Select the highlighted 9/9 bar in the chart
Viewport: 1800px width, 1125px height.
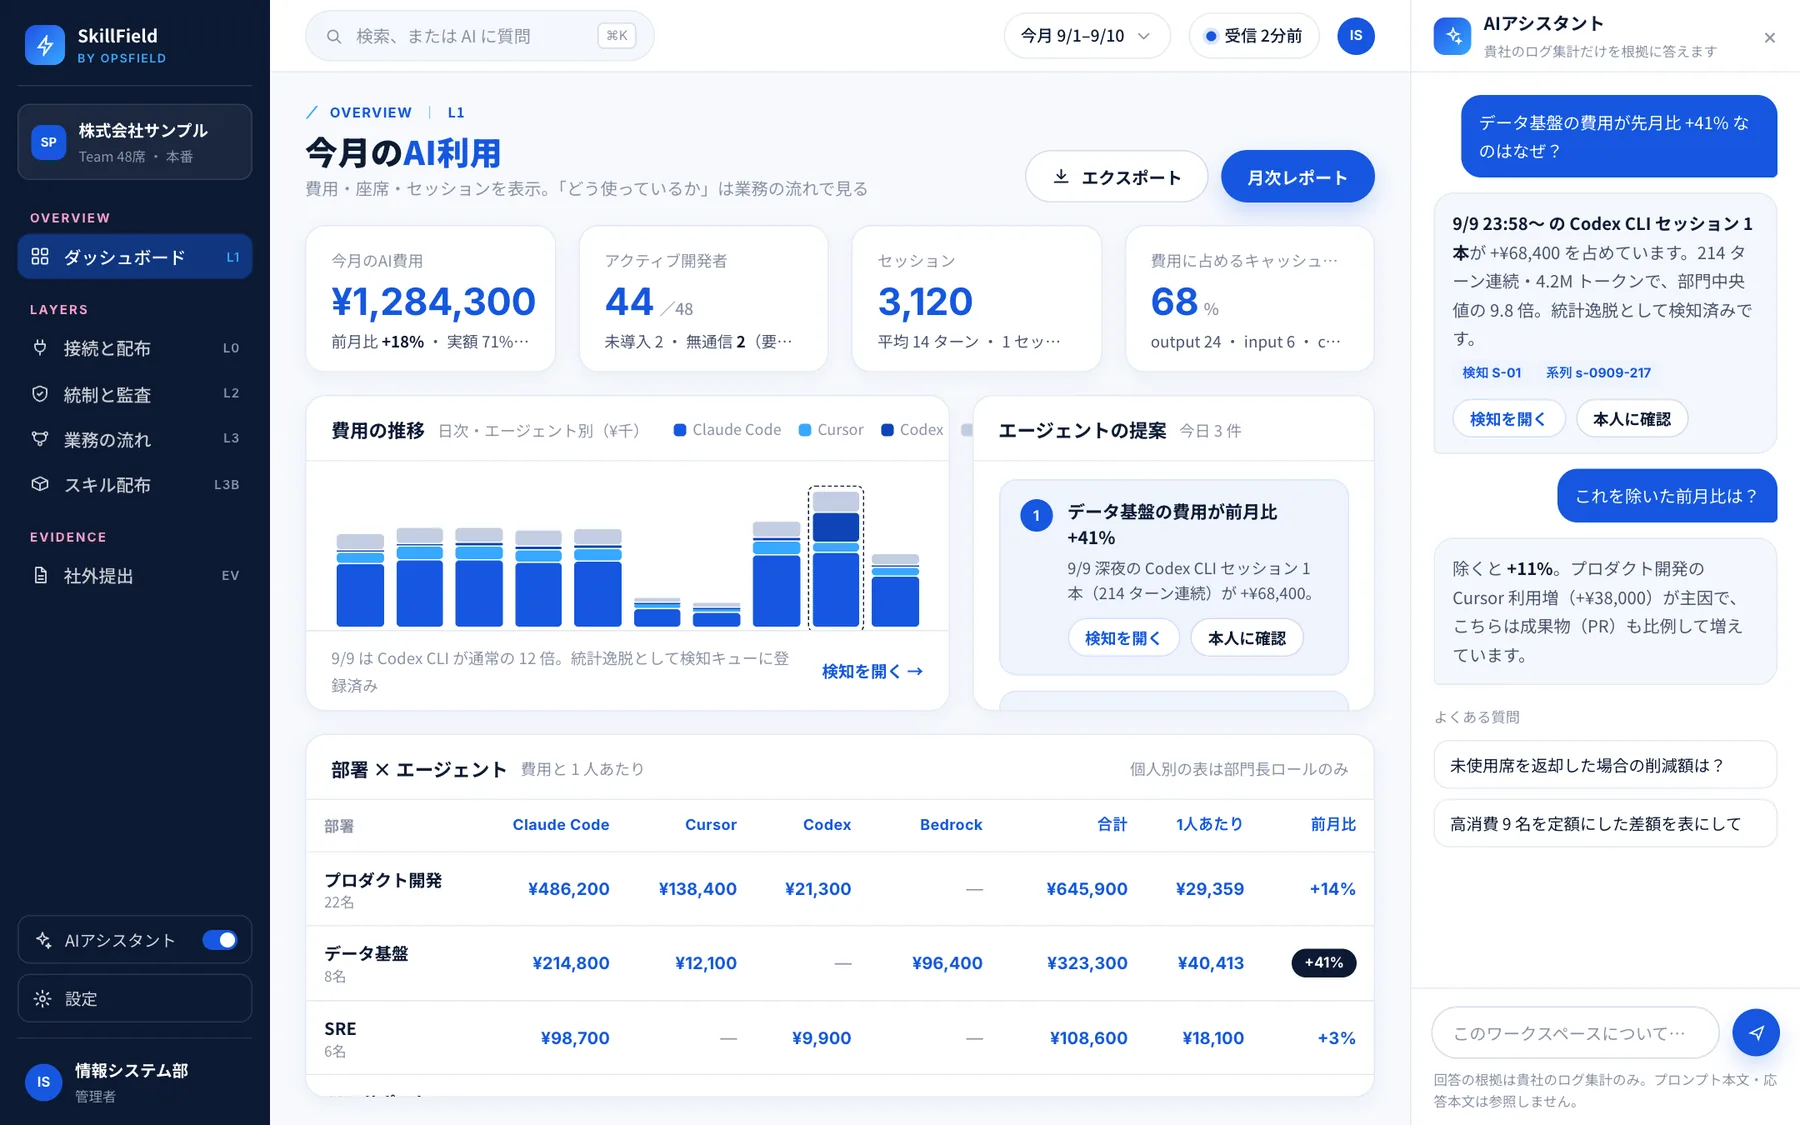836,558
